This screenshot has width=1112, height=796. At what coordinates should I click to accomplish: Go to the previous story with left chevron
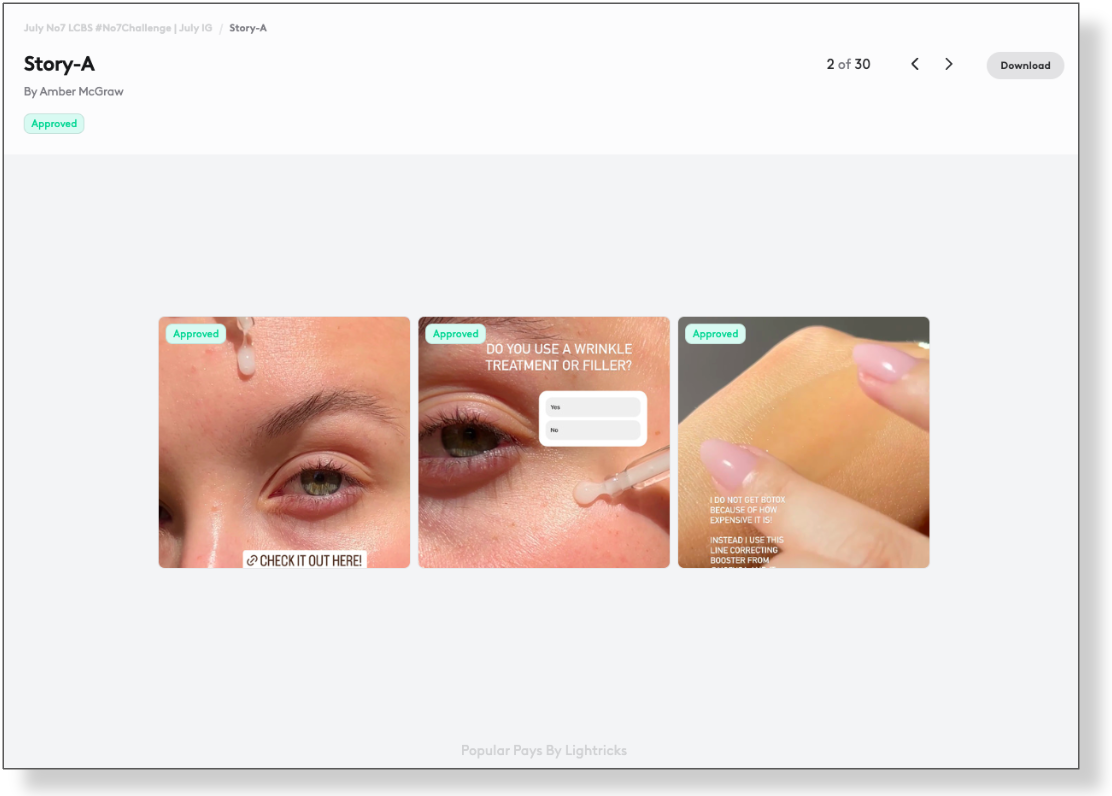coord(914,64)
